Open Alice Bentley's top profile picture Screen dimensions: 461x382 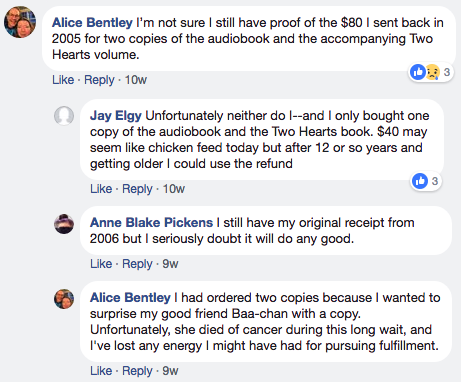tap(20, 22)
